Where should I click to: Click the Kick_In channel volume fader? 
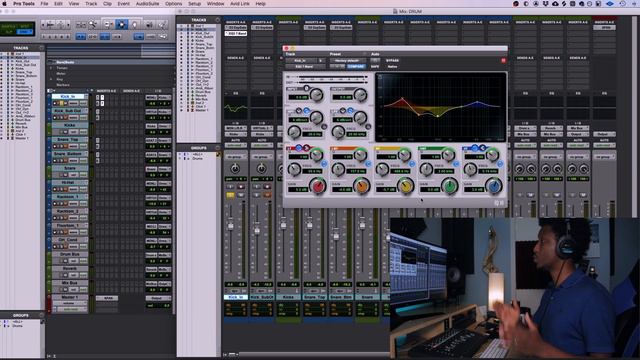pos(231,225)
